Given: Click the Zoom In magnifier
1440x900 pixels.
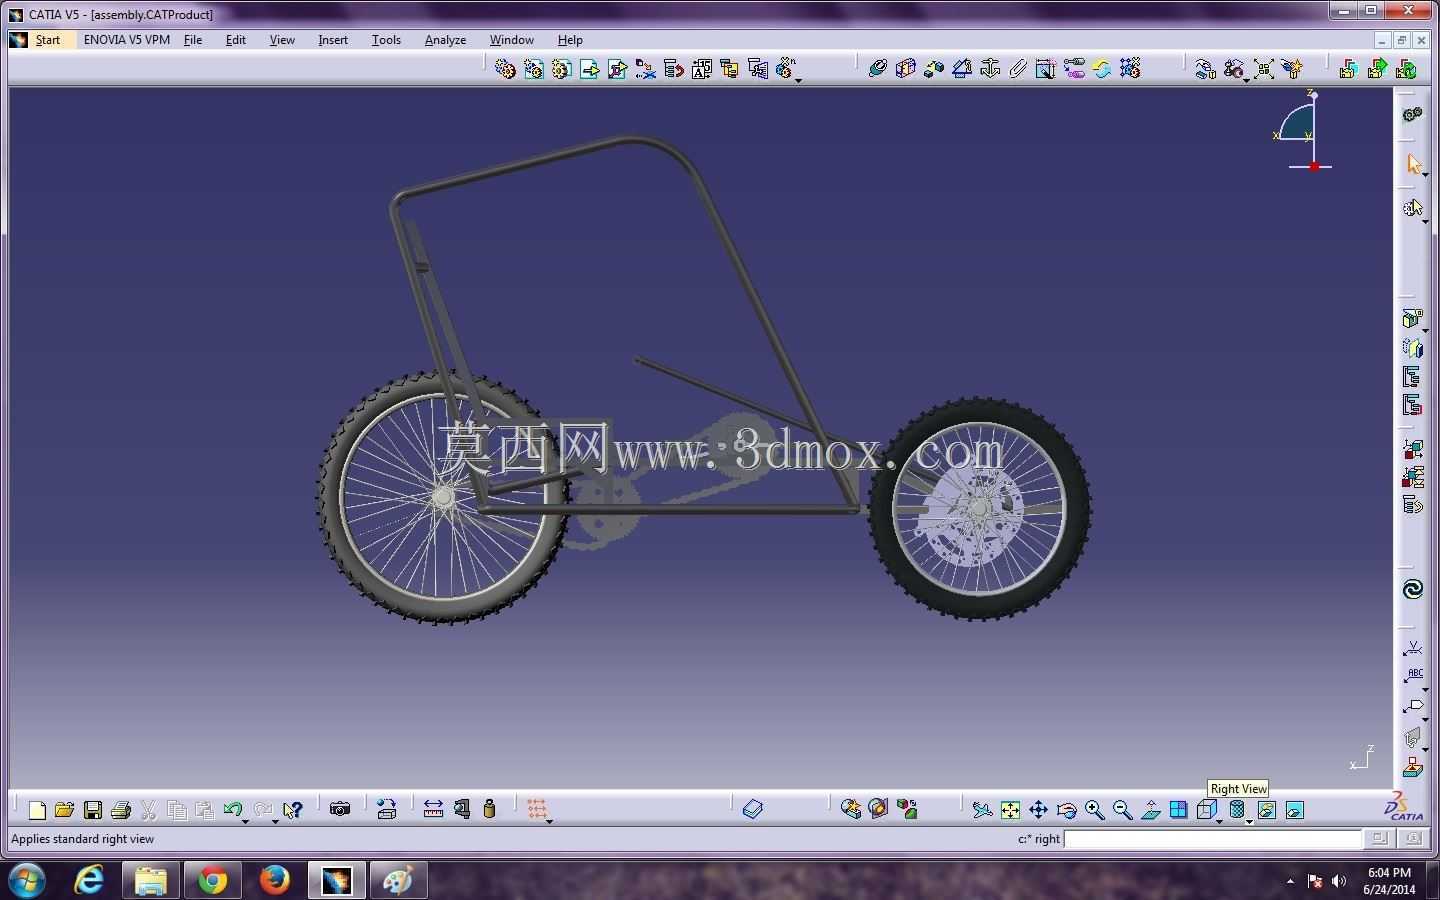Looking at the screenshot, I should pyautogui.click(x=1095, y=810).
